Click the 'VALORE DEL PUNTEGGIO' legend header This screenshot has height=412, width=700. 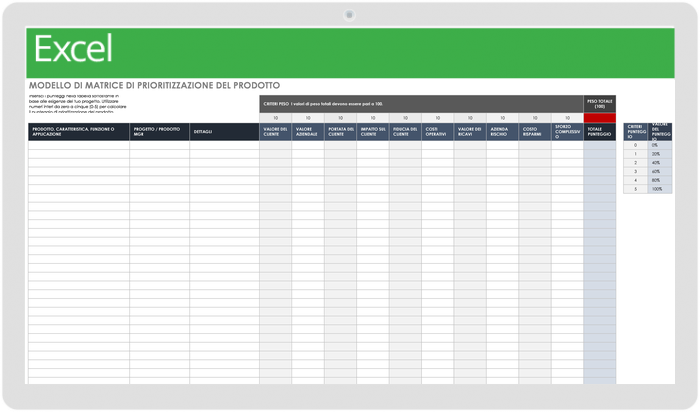(660, 132)
